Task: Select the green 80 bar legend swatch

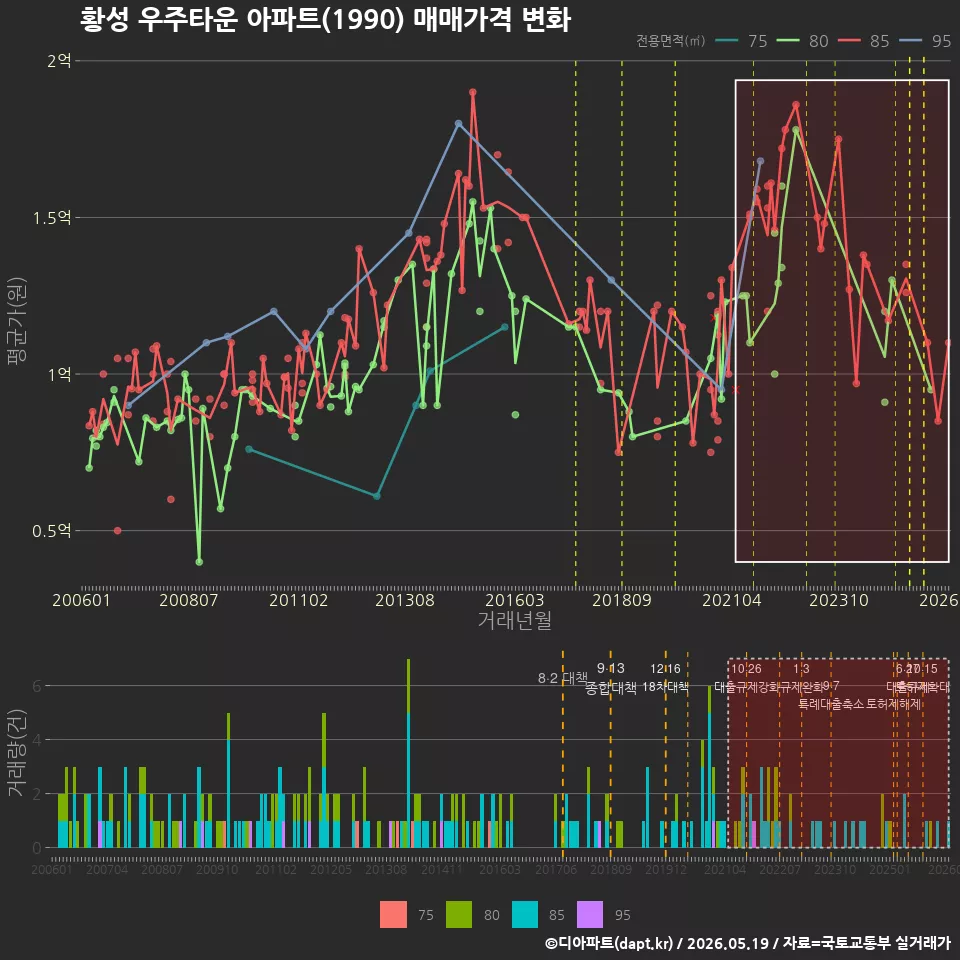Action: [x=459, y=915]
